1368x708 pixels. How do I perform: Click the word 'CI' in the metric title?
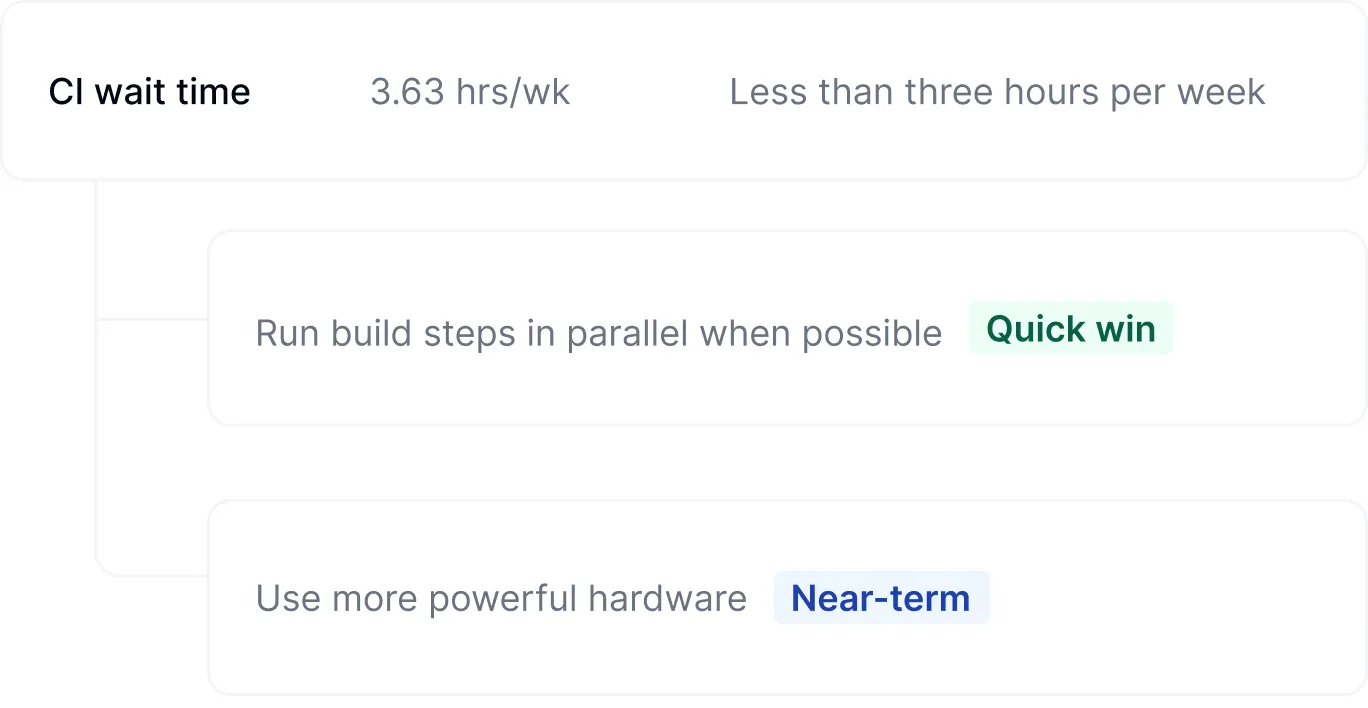pos(66,92)
